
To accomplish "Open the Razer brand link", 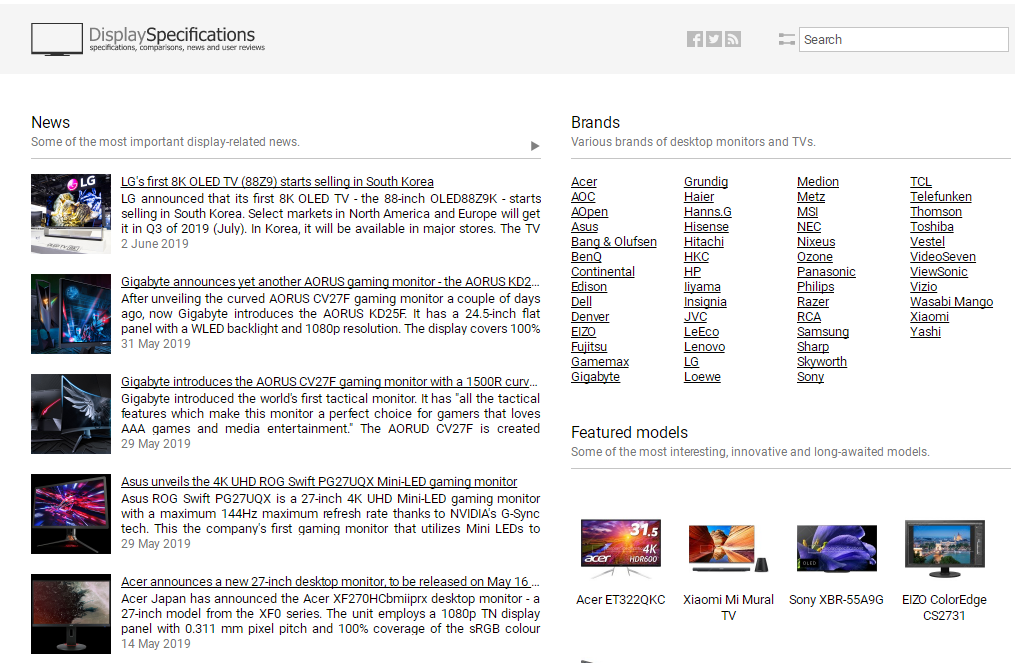I will pos(813,302).
